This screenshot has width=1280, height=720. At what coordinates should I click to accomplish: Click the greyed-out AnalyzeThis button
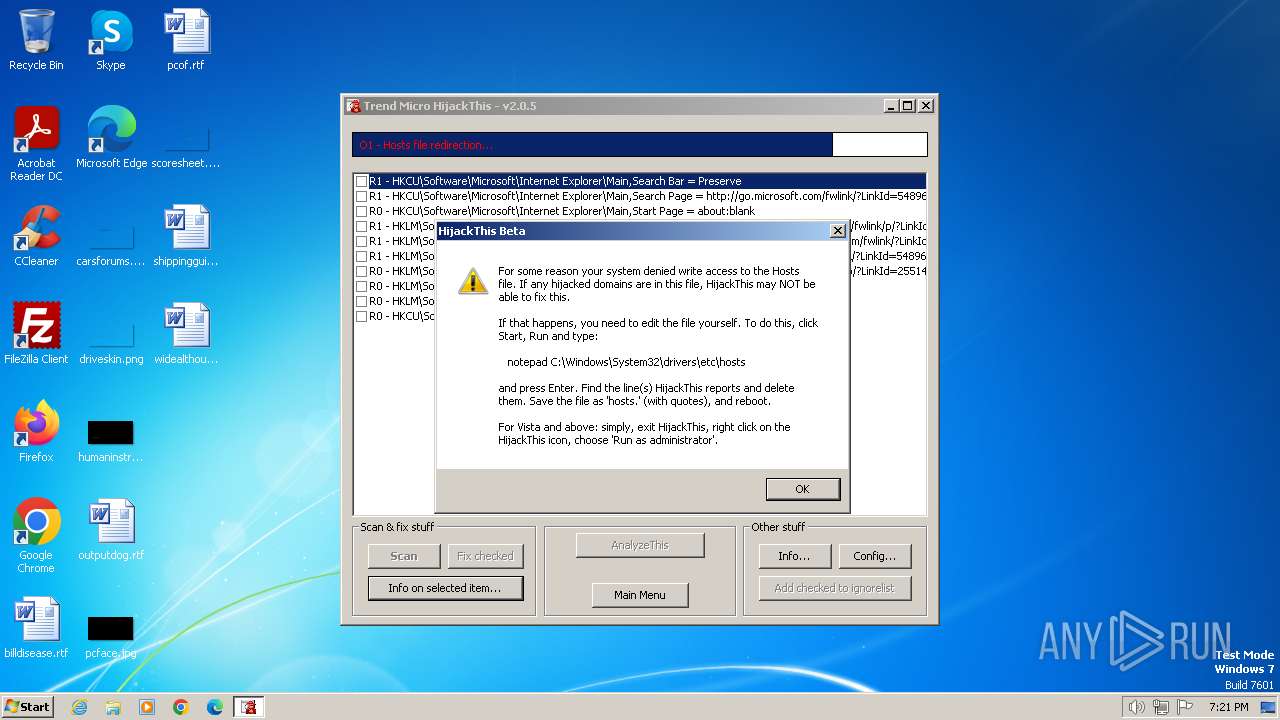coord(640,545)
